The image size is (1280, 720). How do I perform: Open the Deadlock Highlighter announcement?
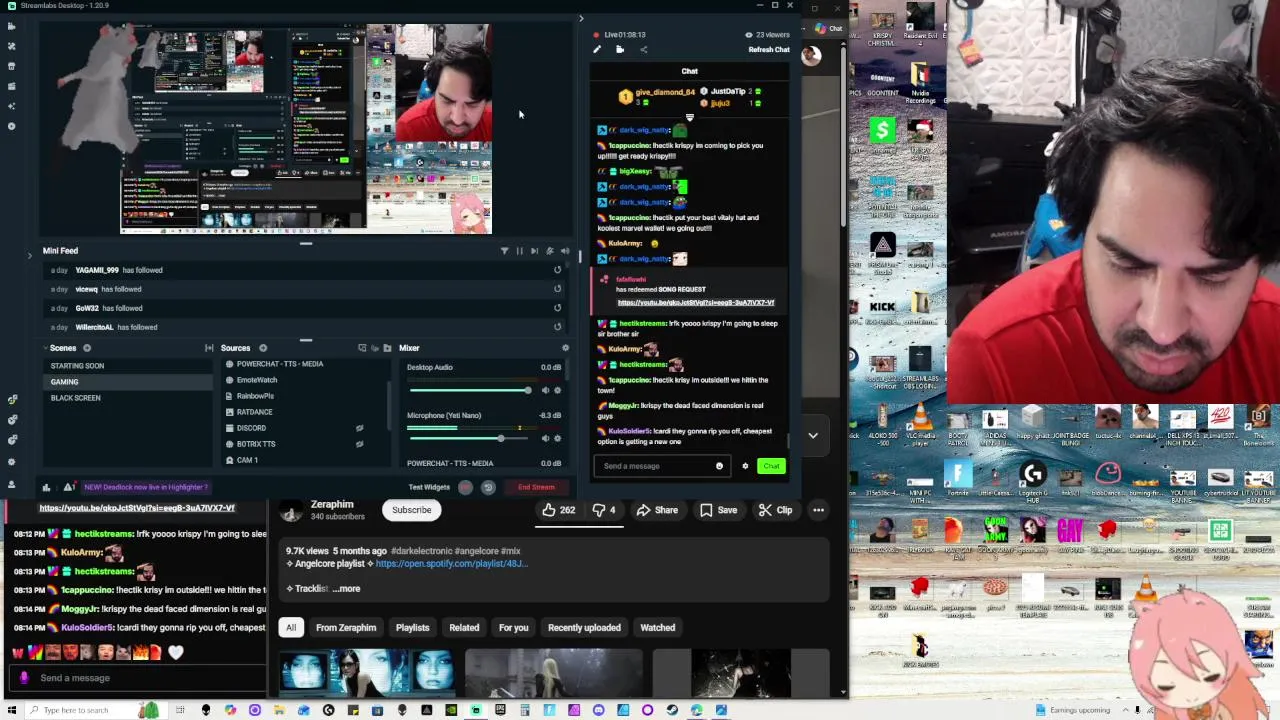coord(146,487)
